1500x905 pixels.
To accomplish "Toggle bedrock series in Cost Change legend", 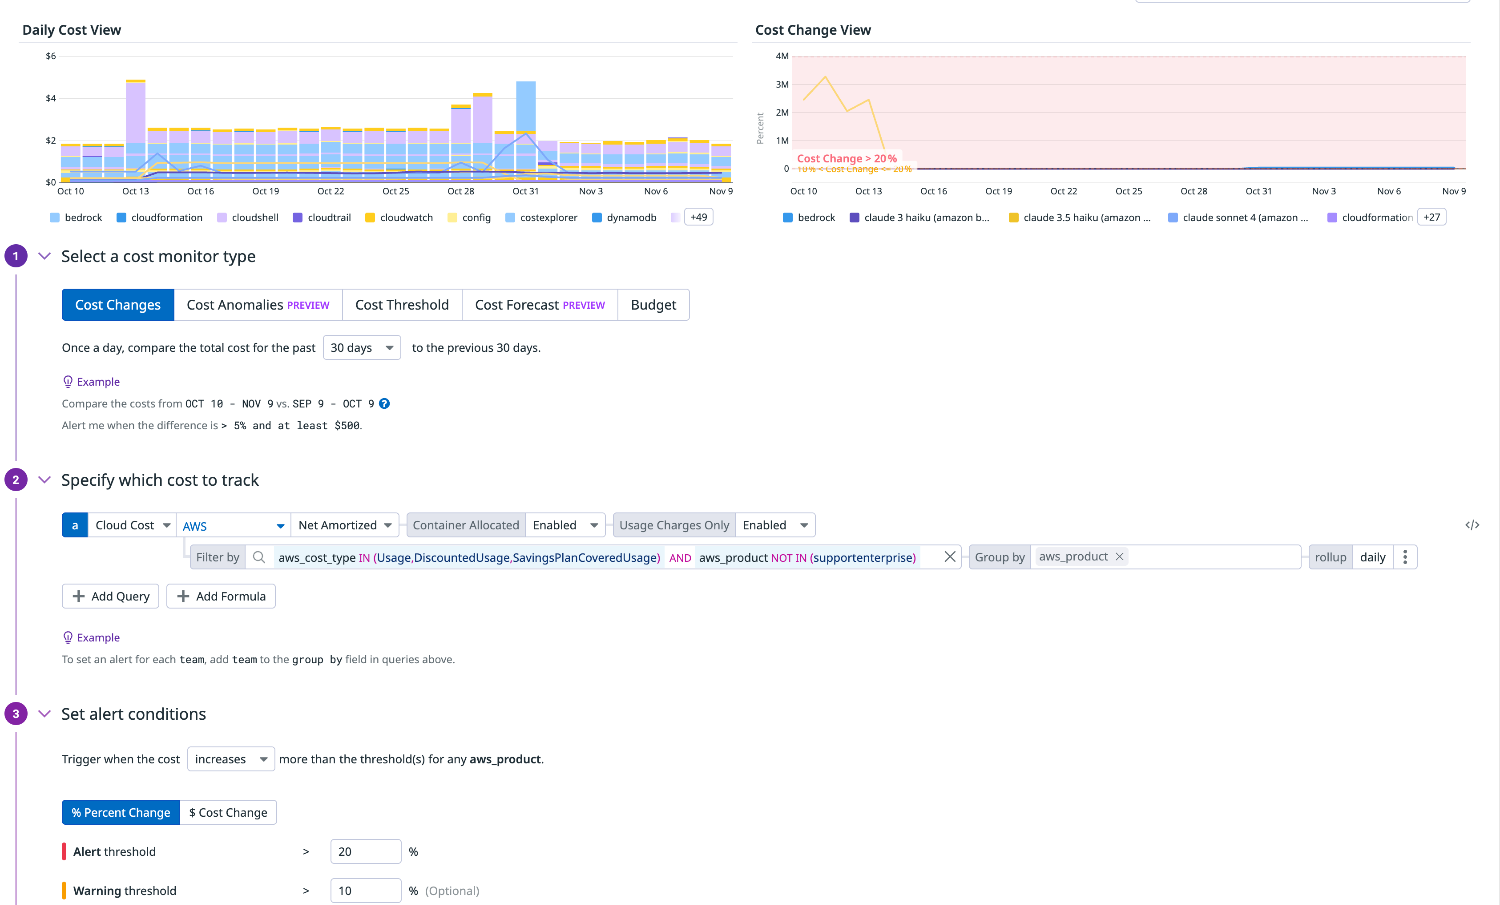I will 808,218.
